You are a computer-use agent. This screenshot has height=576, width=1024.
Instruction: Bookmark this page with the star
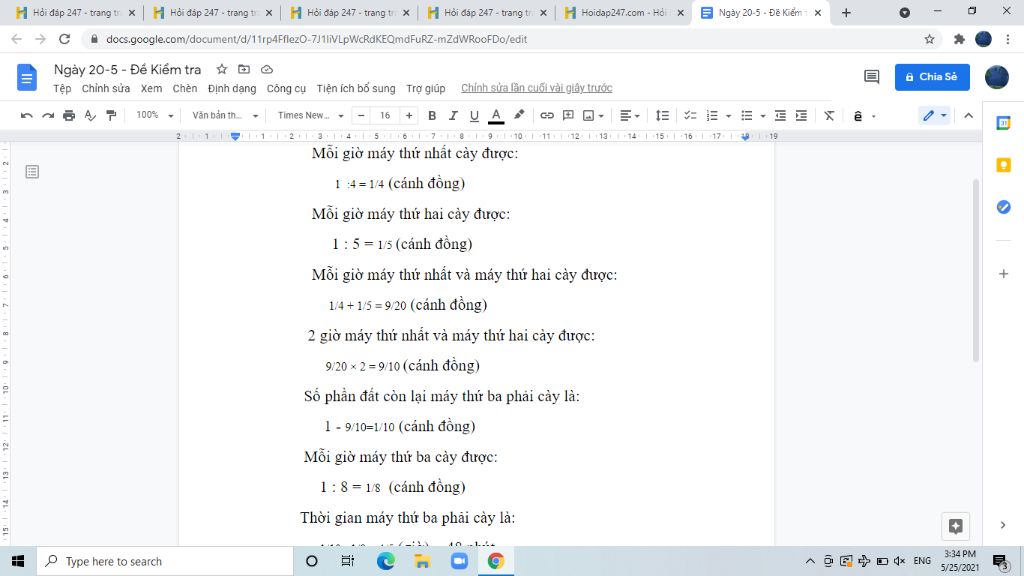coord(929,39)
